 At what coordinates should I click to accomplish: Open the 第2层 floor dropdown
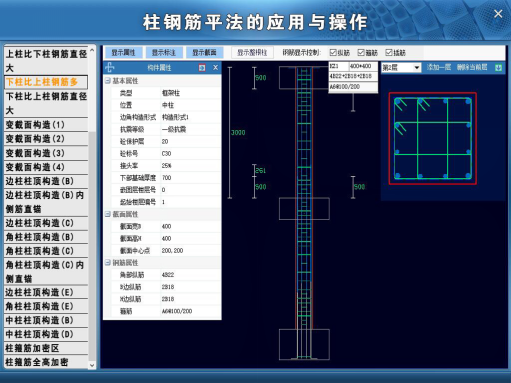coord(401,68)
